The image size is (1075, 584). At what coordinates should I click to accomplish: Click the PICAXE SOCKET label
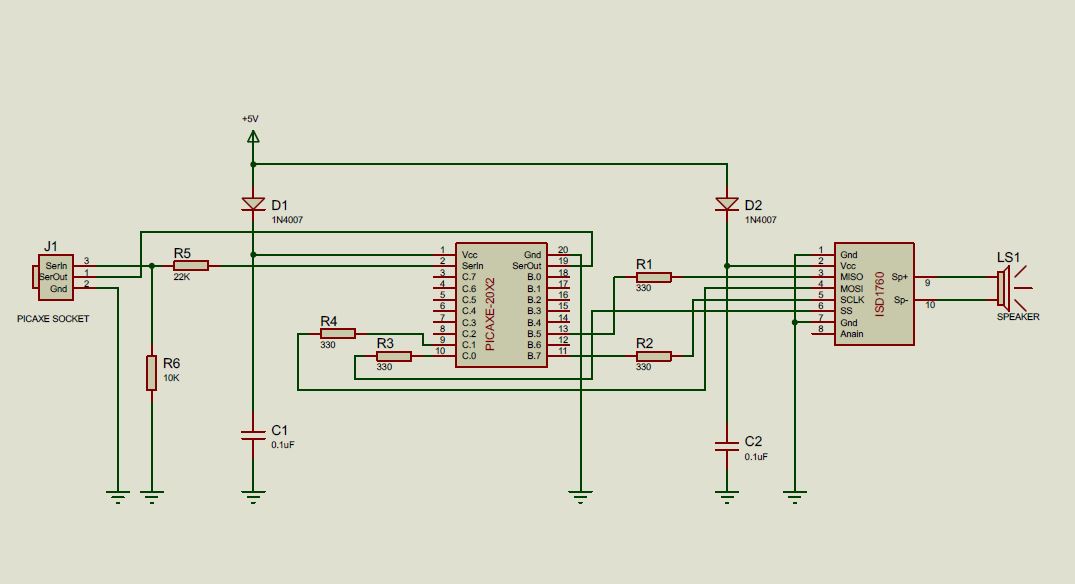tap(53, 319)
